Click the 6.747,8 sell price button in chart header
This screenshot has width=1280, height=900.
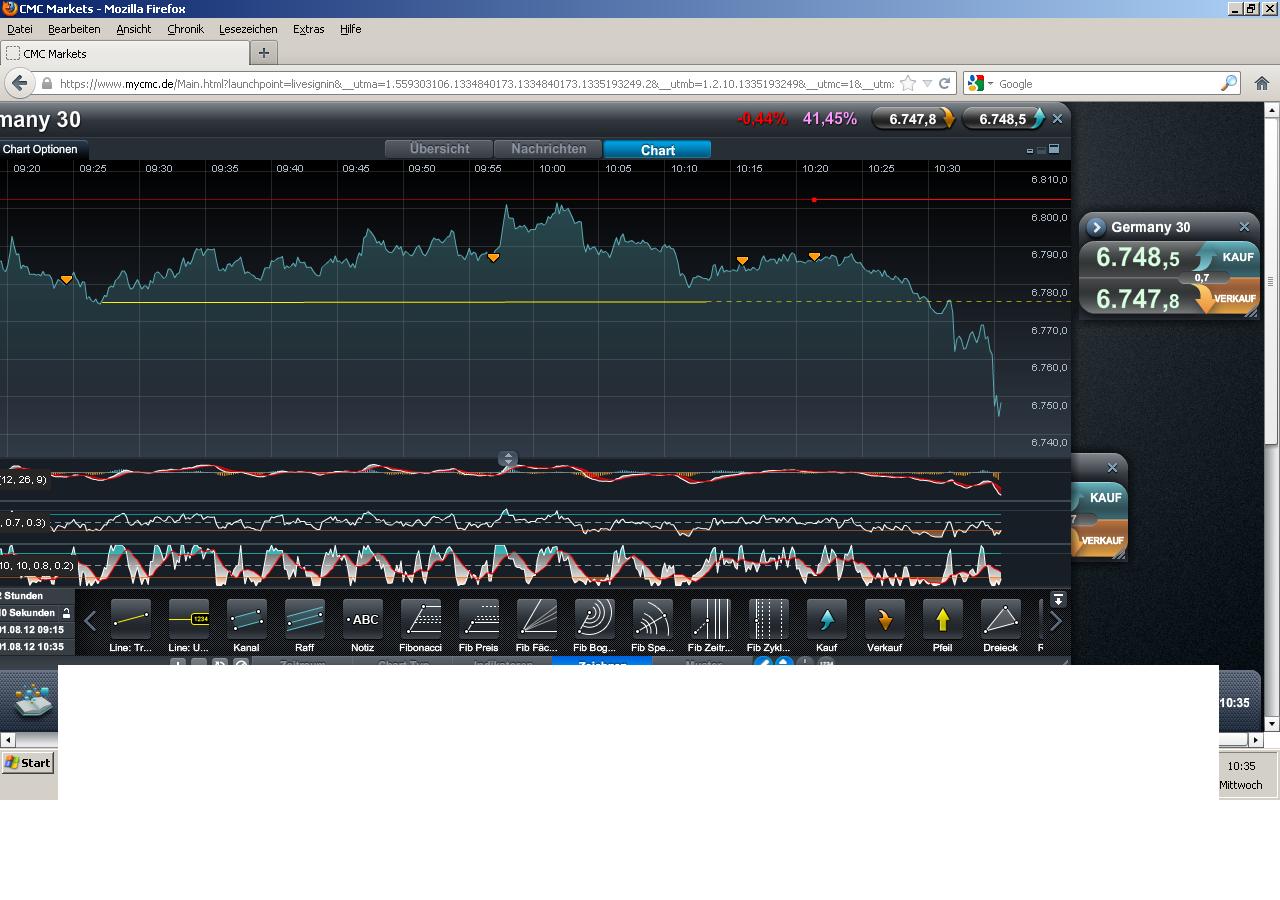click(914, 119)
